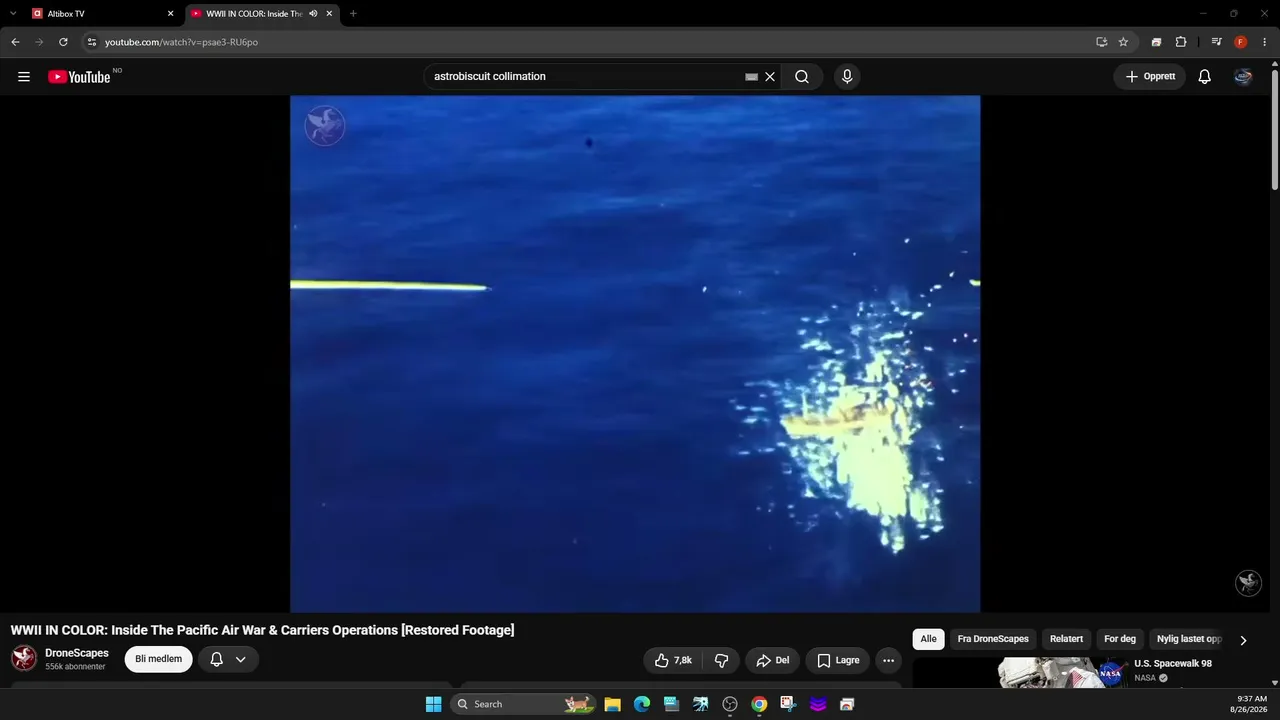Screen dimensions: 1280x720
Task: Go forward in browser history
Action: pyautogui.click(x=39, y=42)
